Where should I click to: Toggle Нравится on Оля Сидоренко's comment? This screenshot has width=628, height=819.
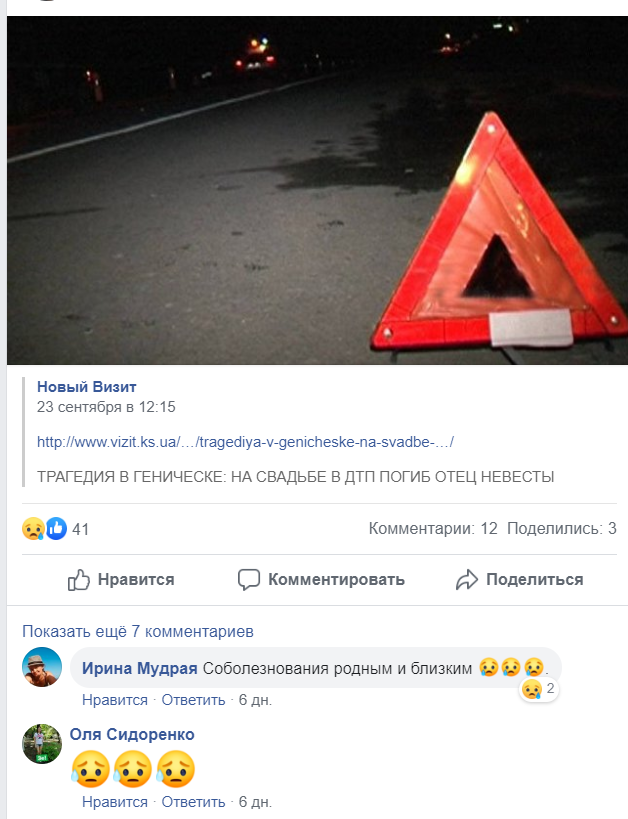(x=115, y=802)
